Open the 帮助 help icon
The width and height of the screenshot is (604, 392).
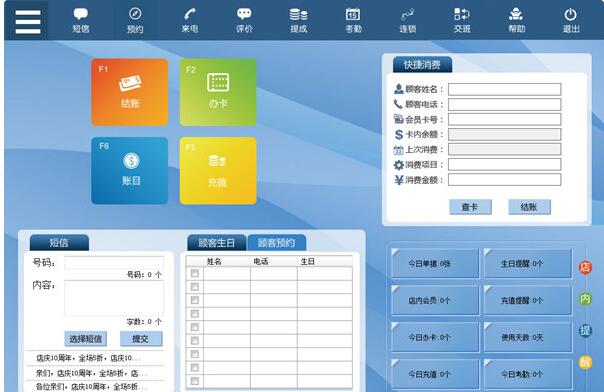(516, 20)
